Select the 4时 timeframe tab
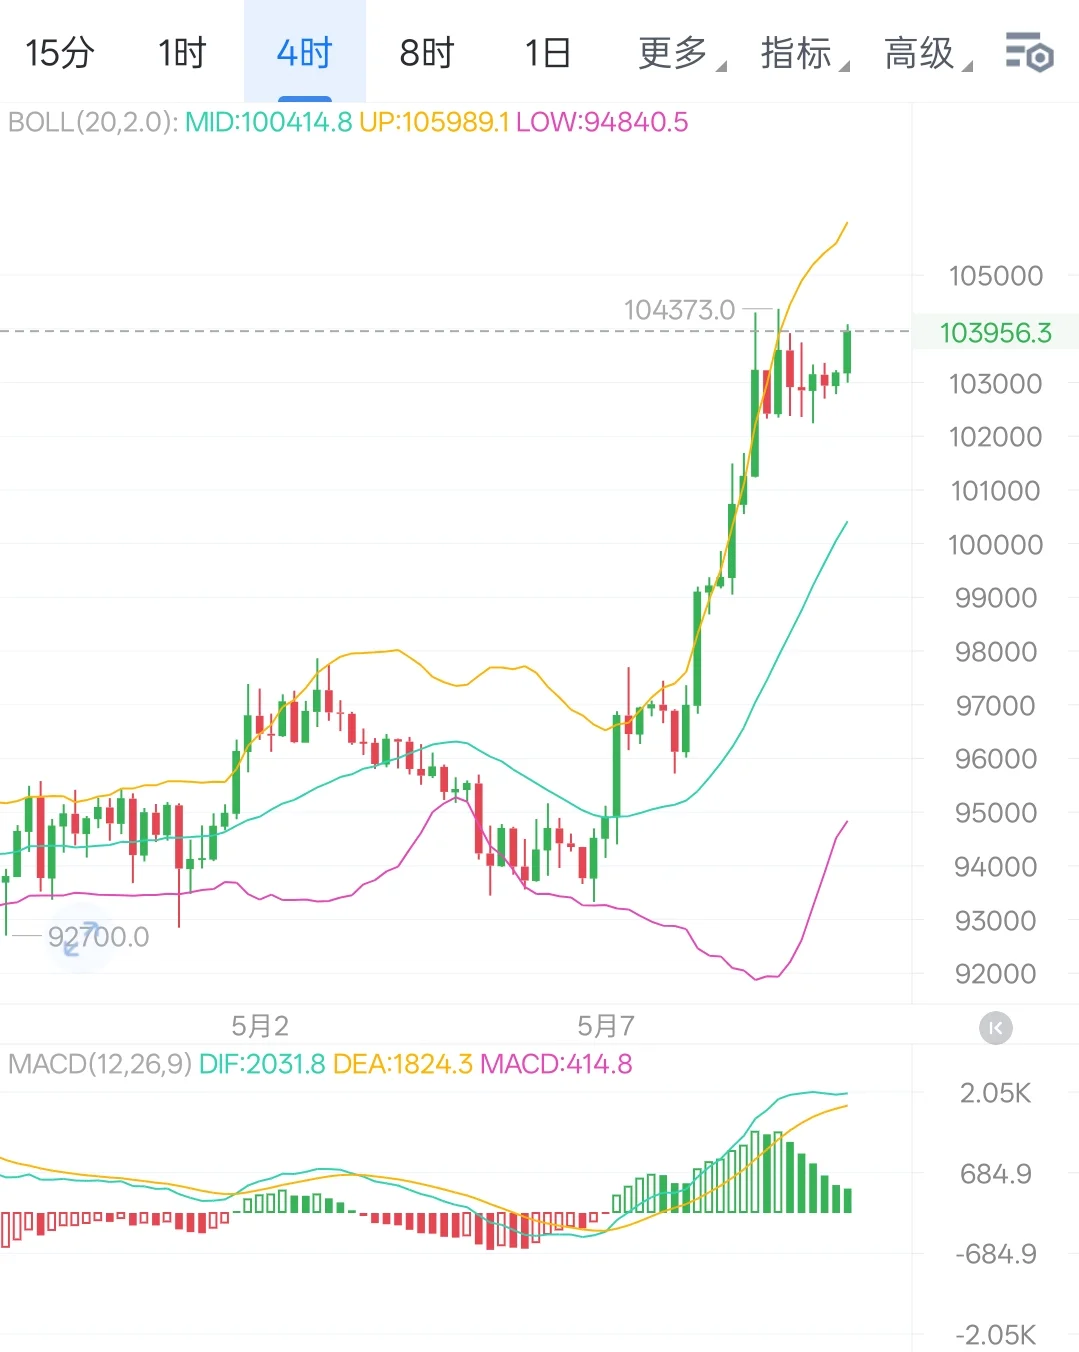The height and width of the screenshot is (1352, 1079). pos(305,52)
